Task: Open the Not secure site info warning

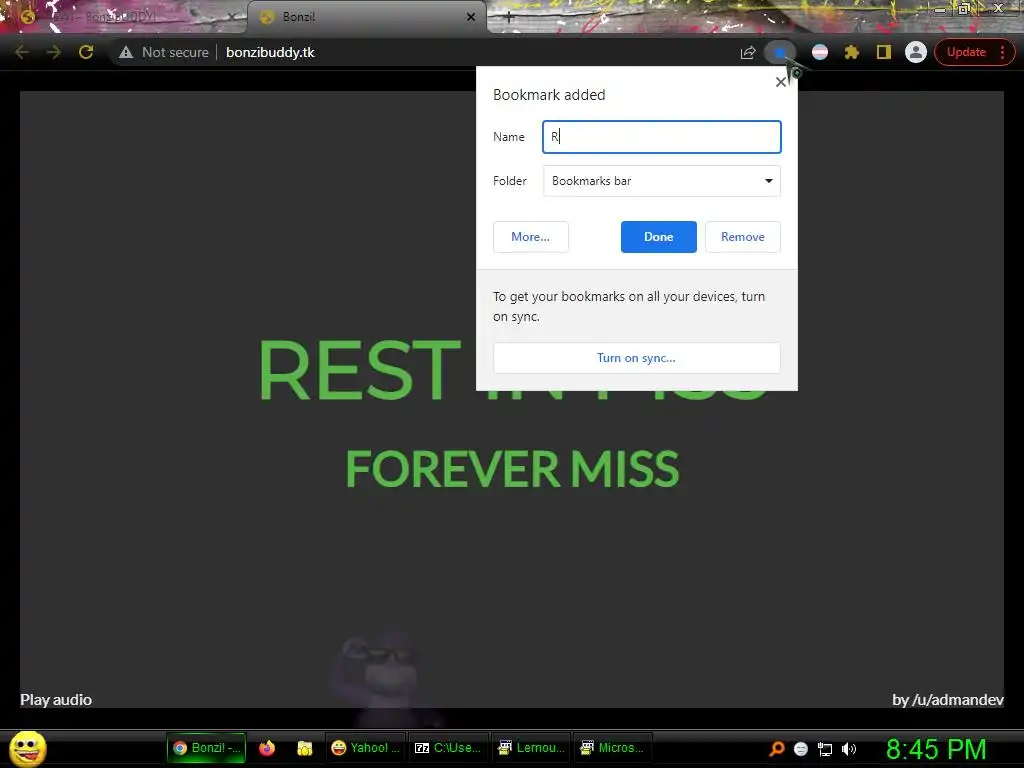Action: pos(163,52)
